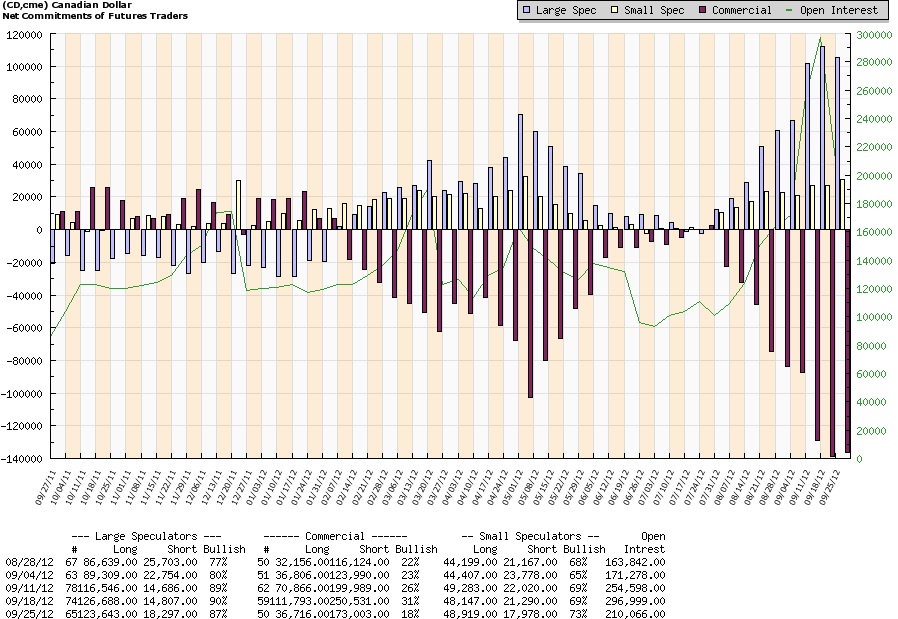
Task: Click the 09/18/12 table row date
Action: [x=29, y=601]
